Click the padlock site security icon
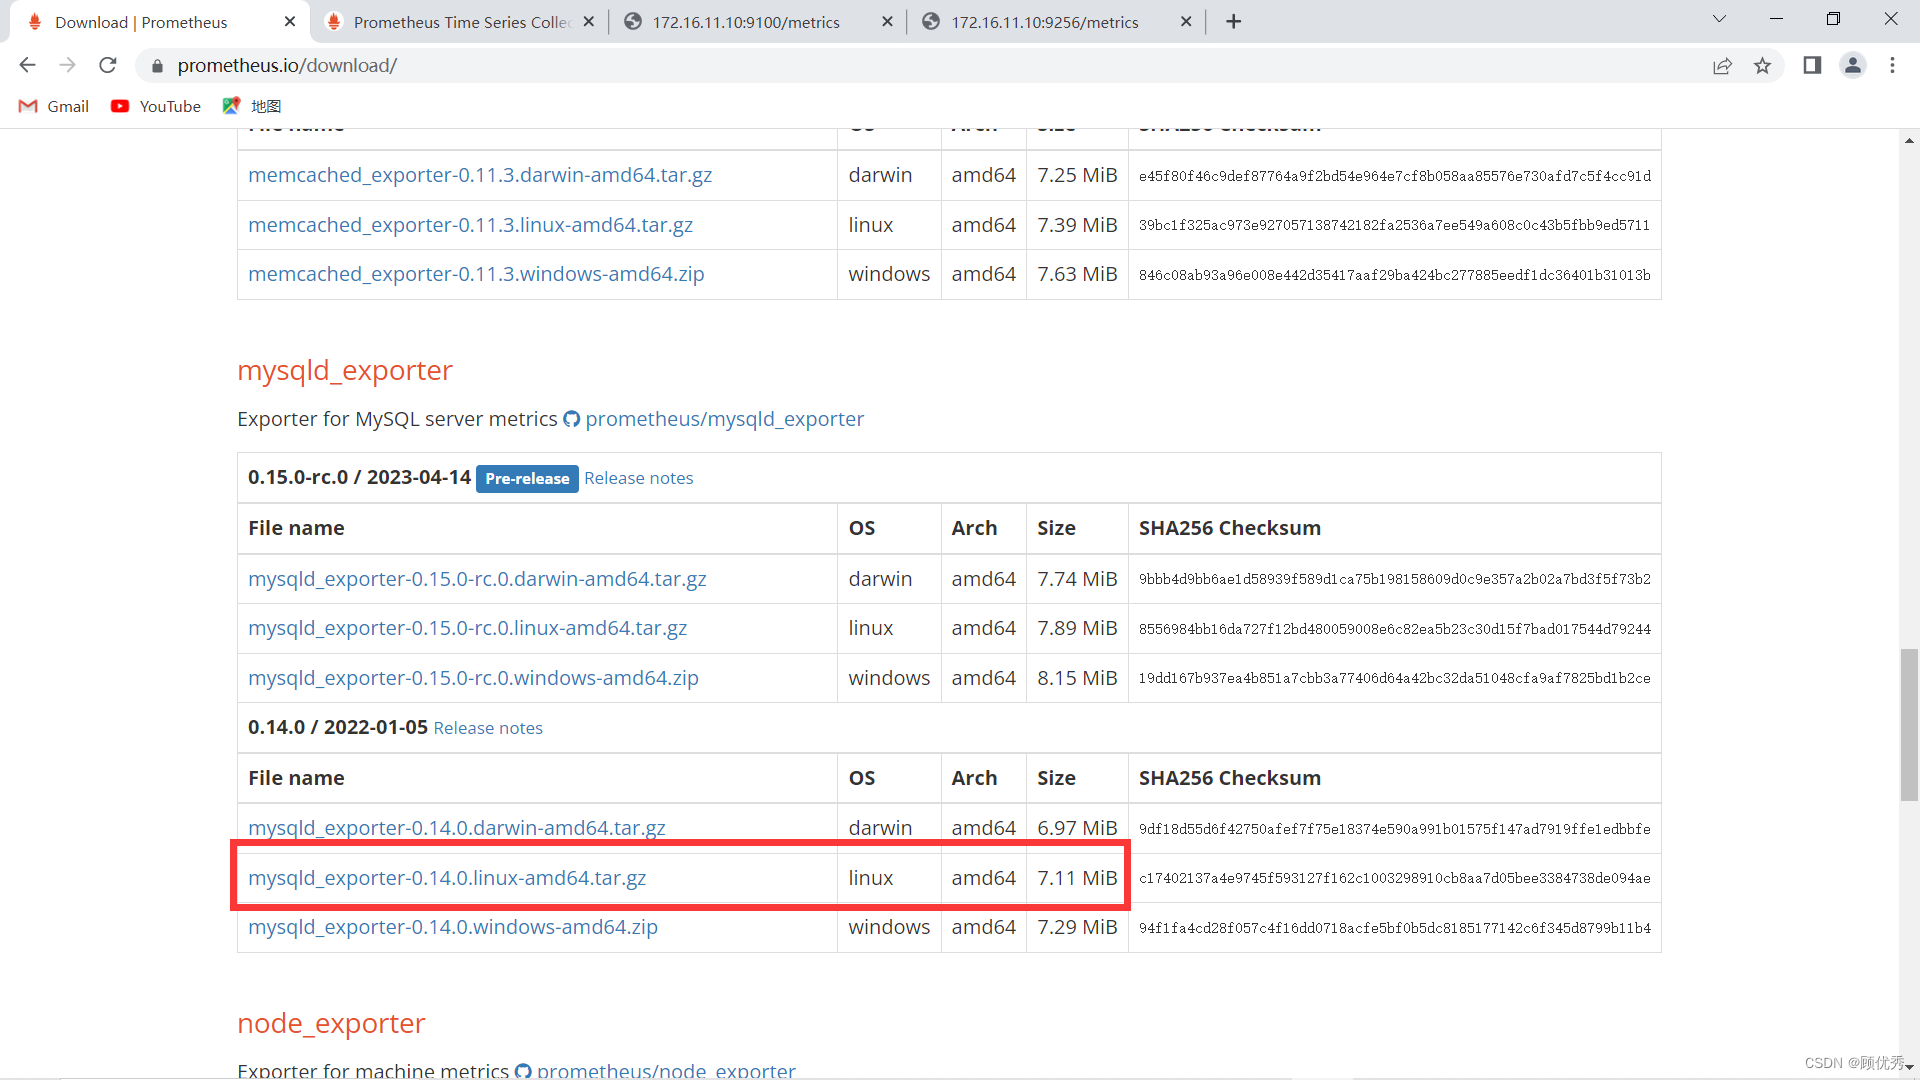The image size is (1920, 1080). [x=157, y=66]
